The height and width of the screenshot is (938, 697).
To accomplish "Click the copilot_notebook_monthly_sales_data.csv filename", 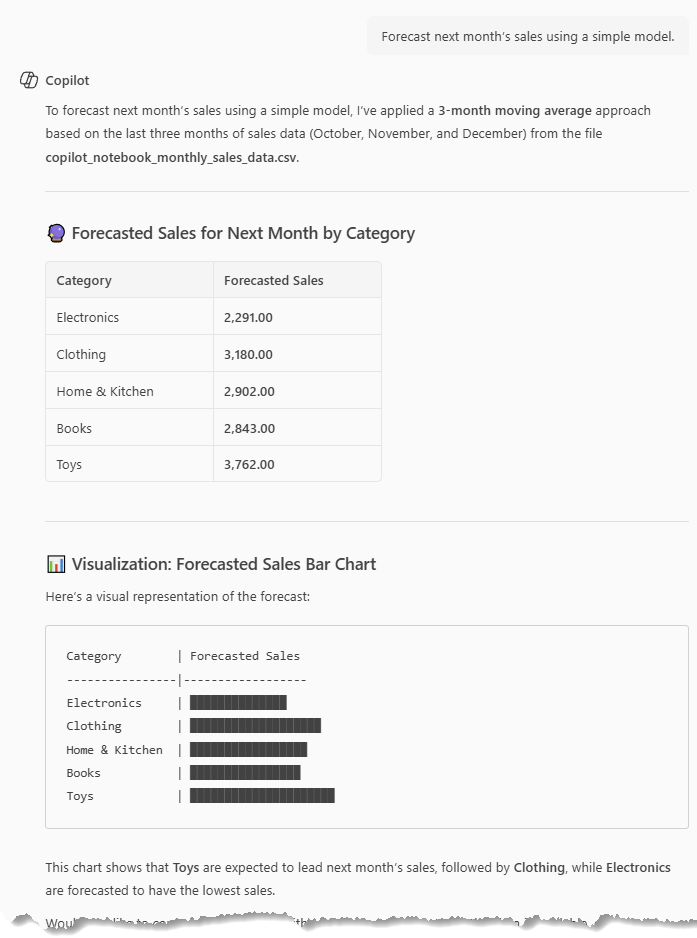I will 171,157.
